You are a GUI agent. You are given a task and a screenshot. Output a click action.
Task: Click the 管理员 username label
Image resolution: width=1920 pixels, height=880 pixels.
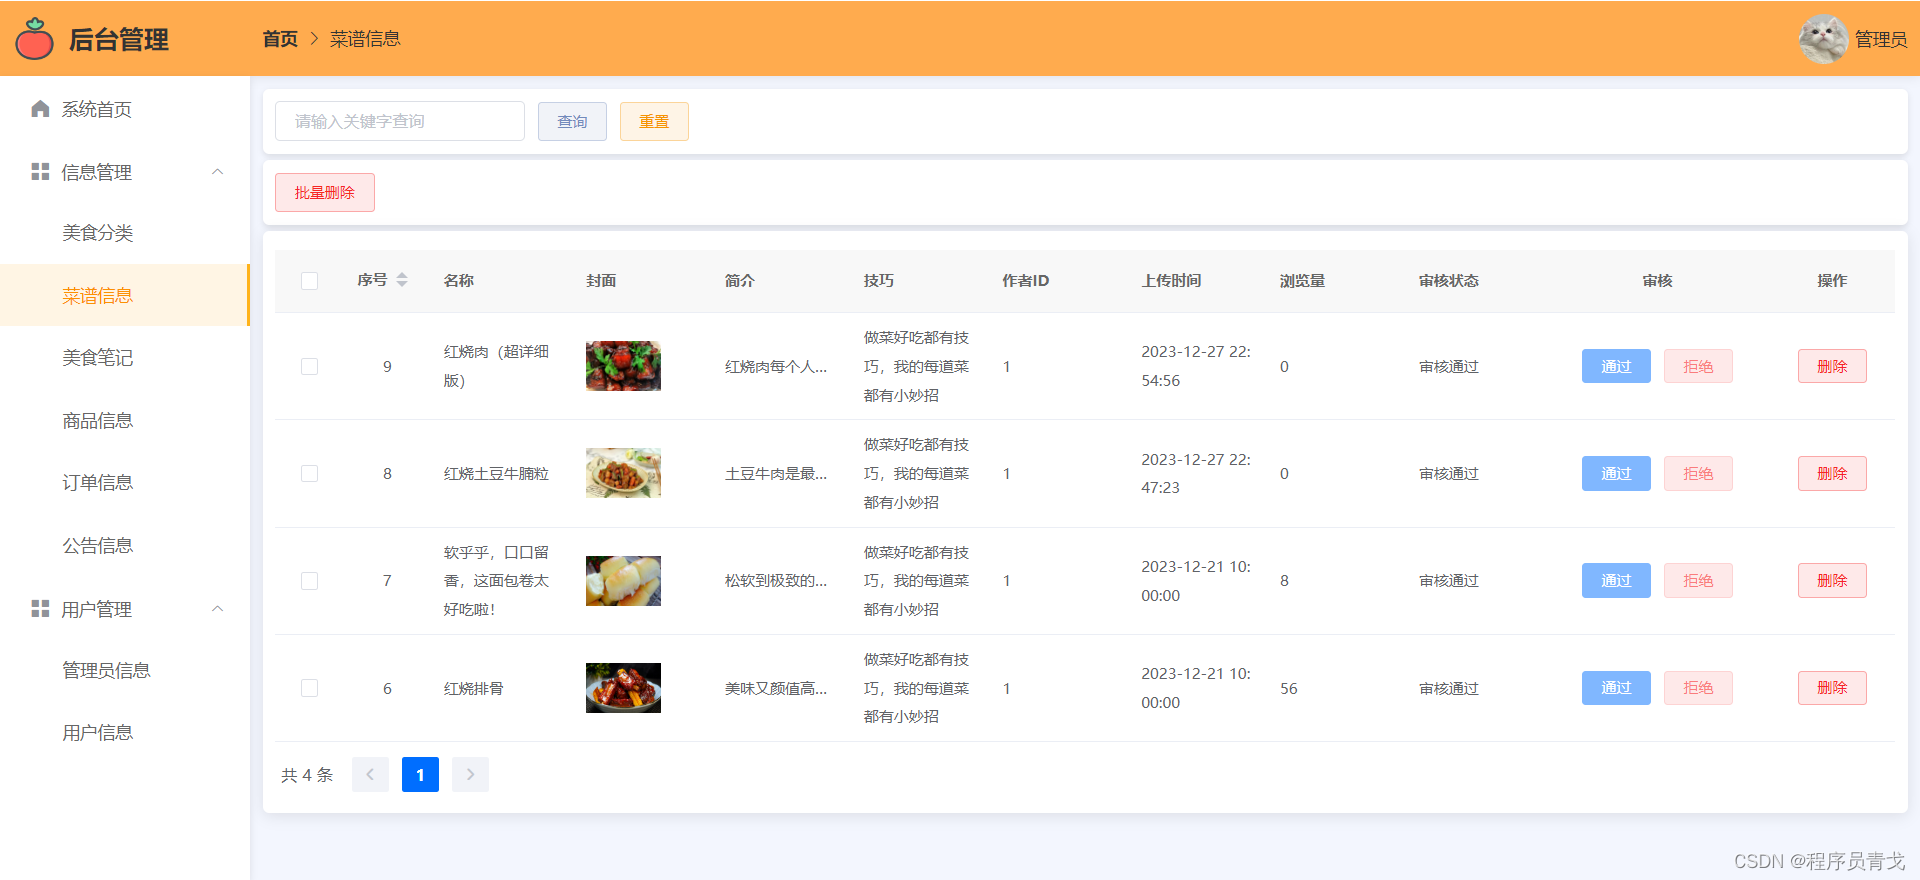point(1881,39)
